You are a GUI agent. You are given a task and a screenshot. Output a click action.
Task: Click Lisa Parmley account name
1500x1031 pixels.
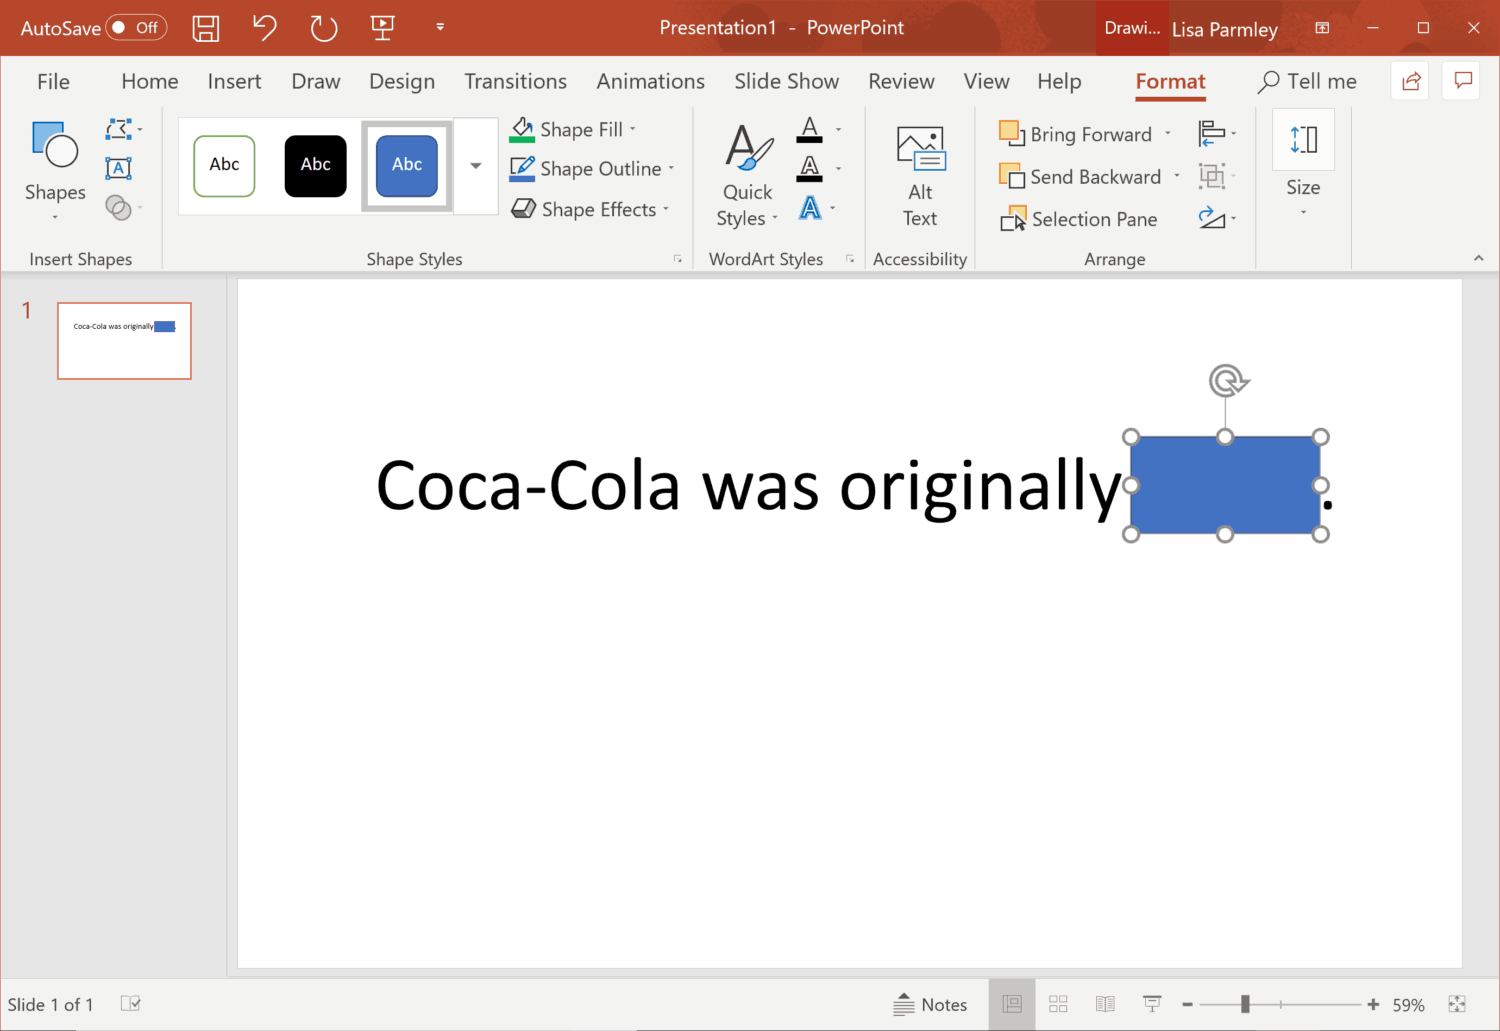(1225, 29)
